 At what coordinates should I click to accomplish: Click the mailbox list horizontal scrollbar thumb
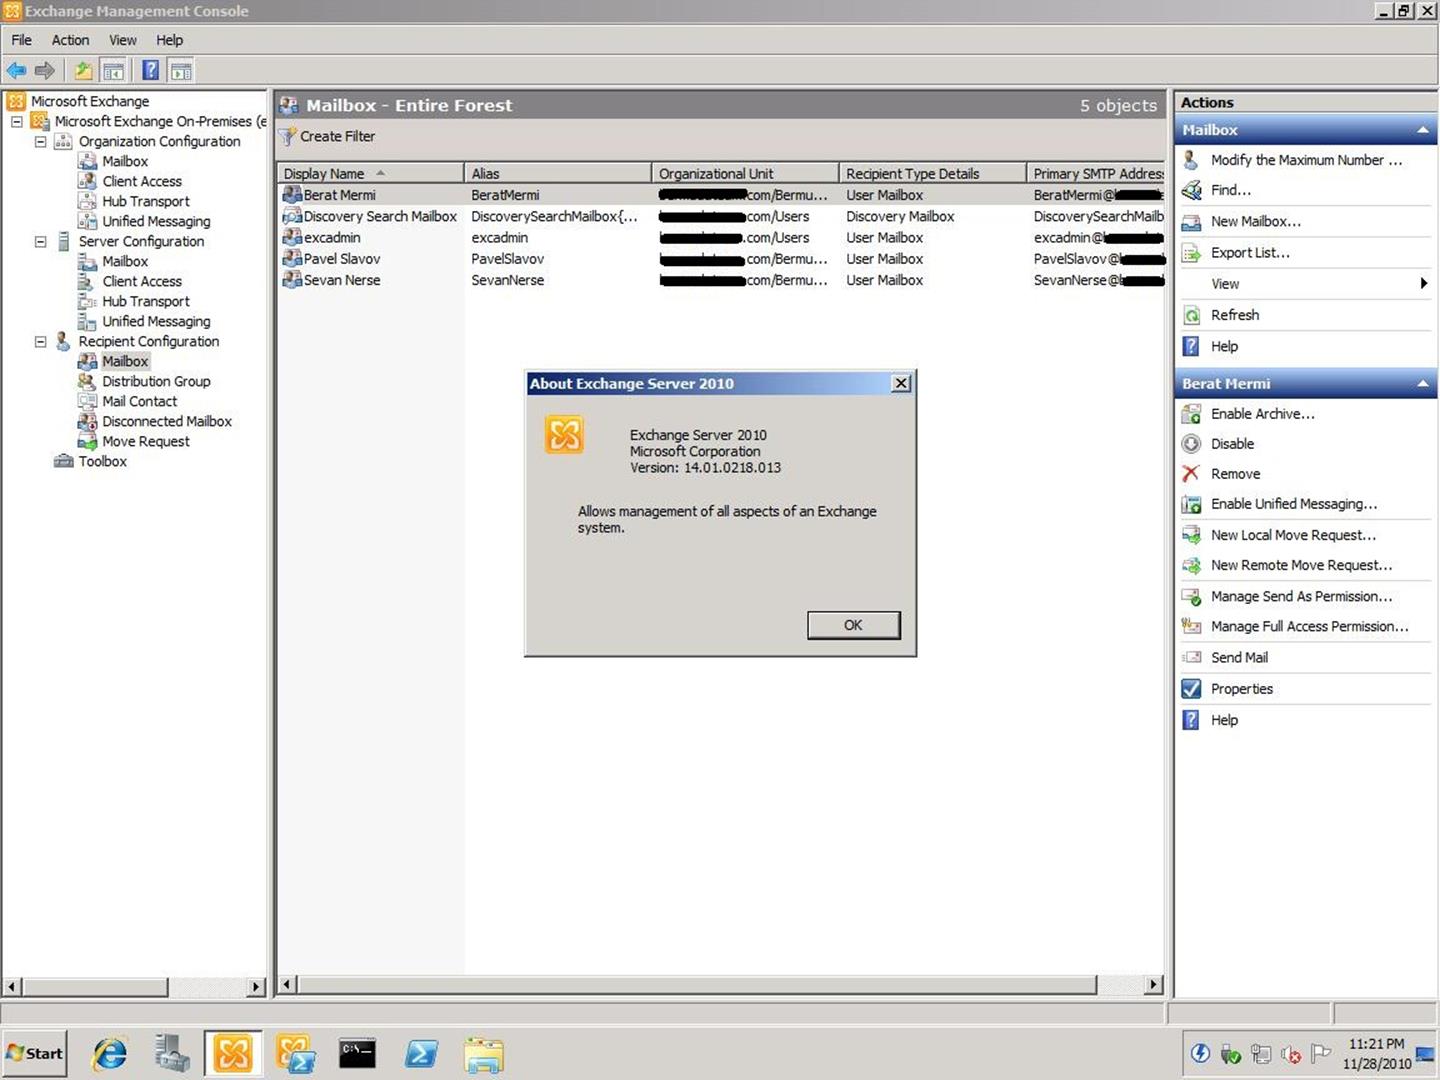[x=697, y=985]
